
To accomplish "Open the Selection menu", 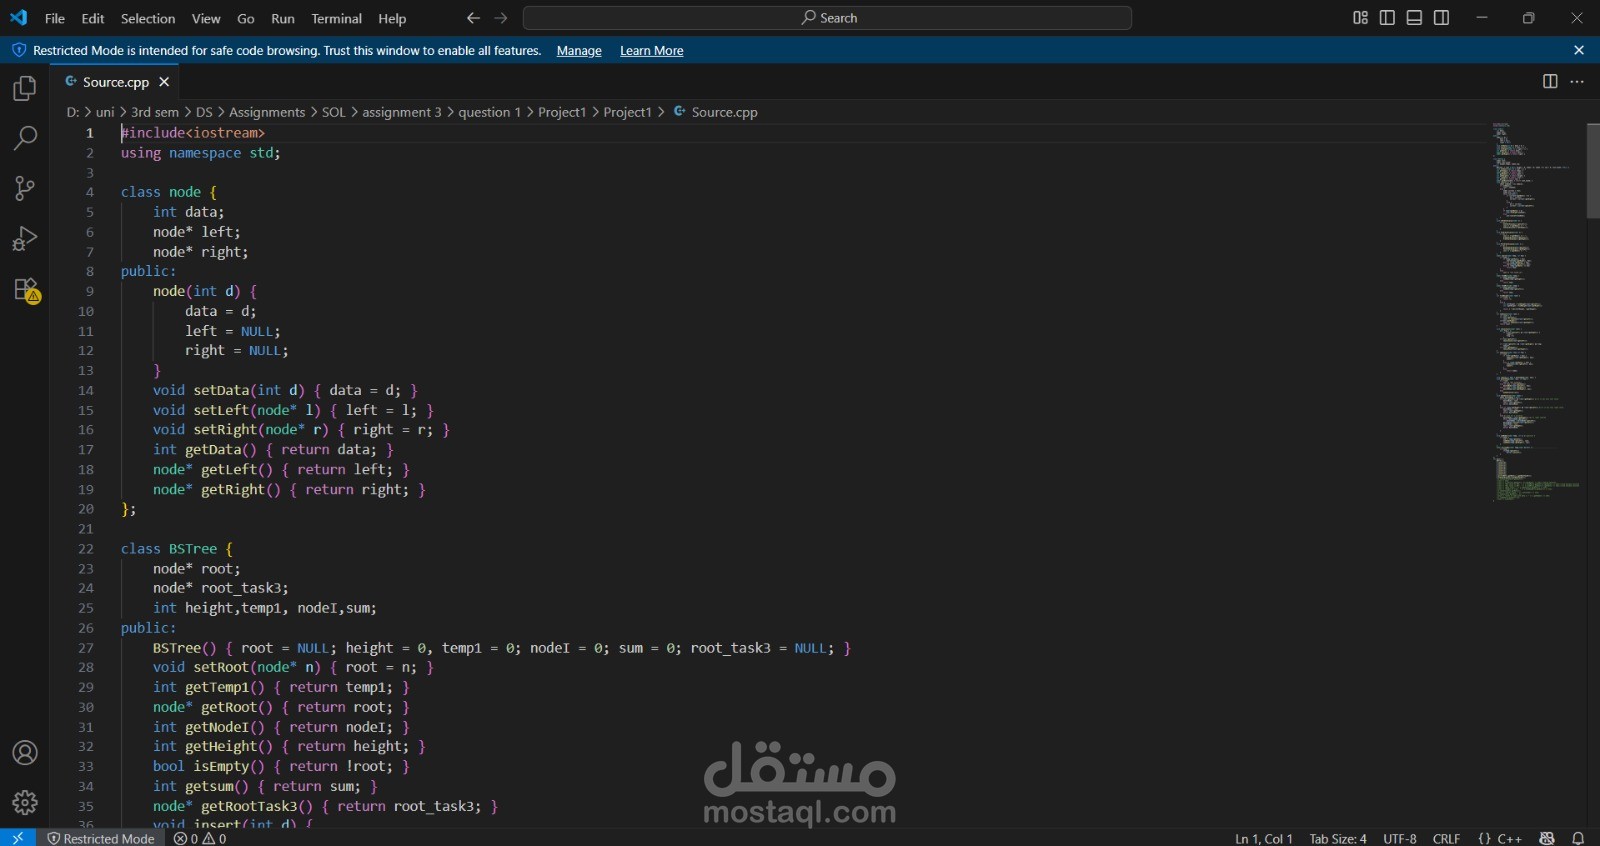I will tap(148, 18).
